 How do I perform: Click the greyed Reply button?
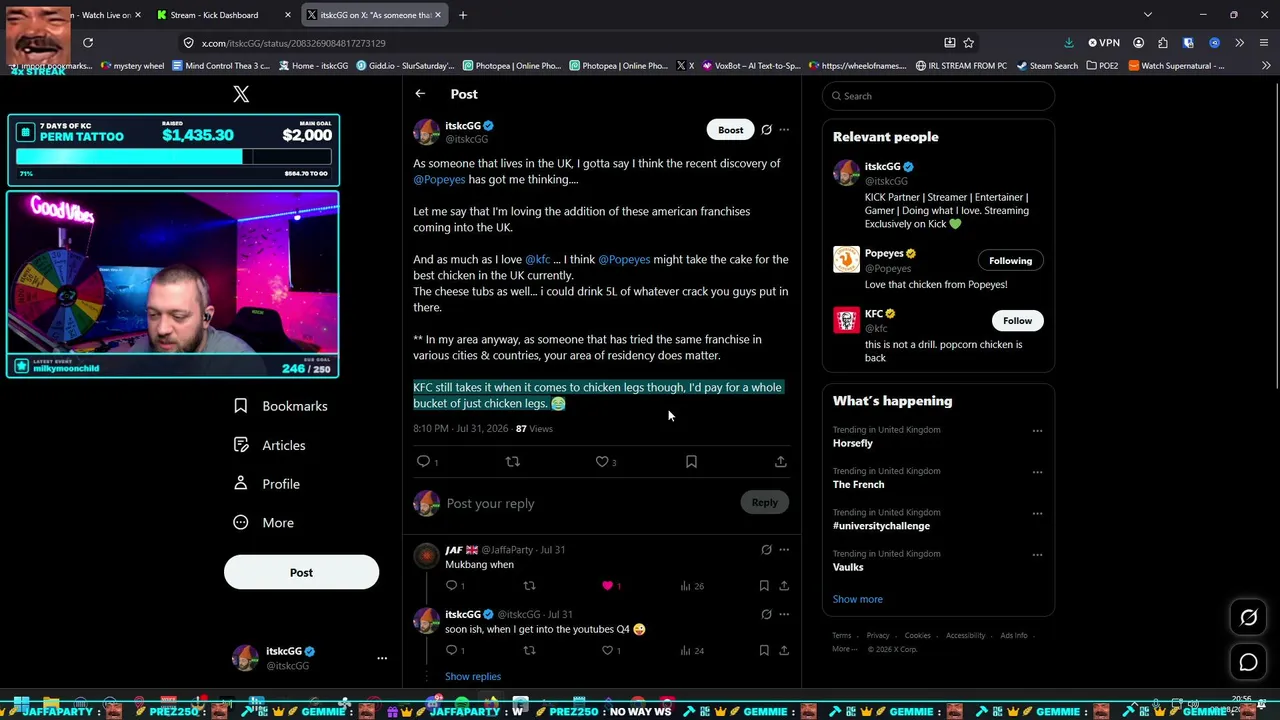(x=764, y=503)
